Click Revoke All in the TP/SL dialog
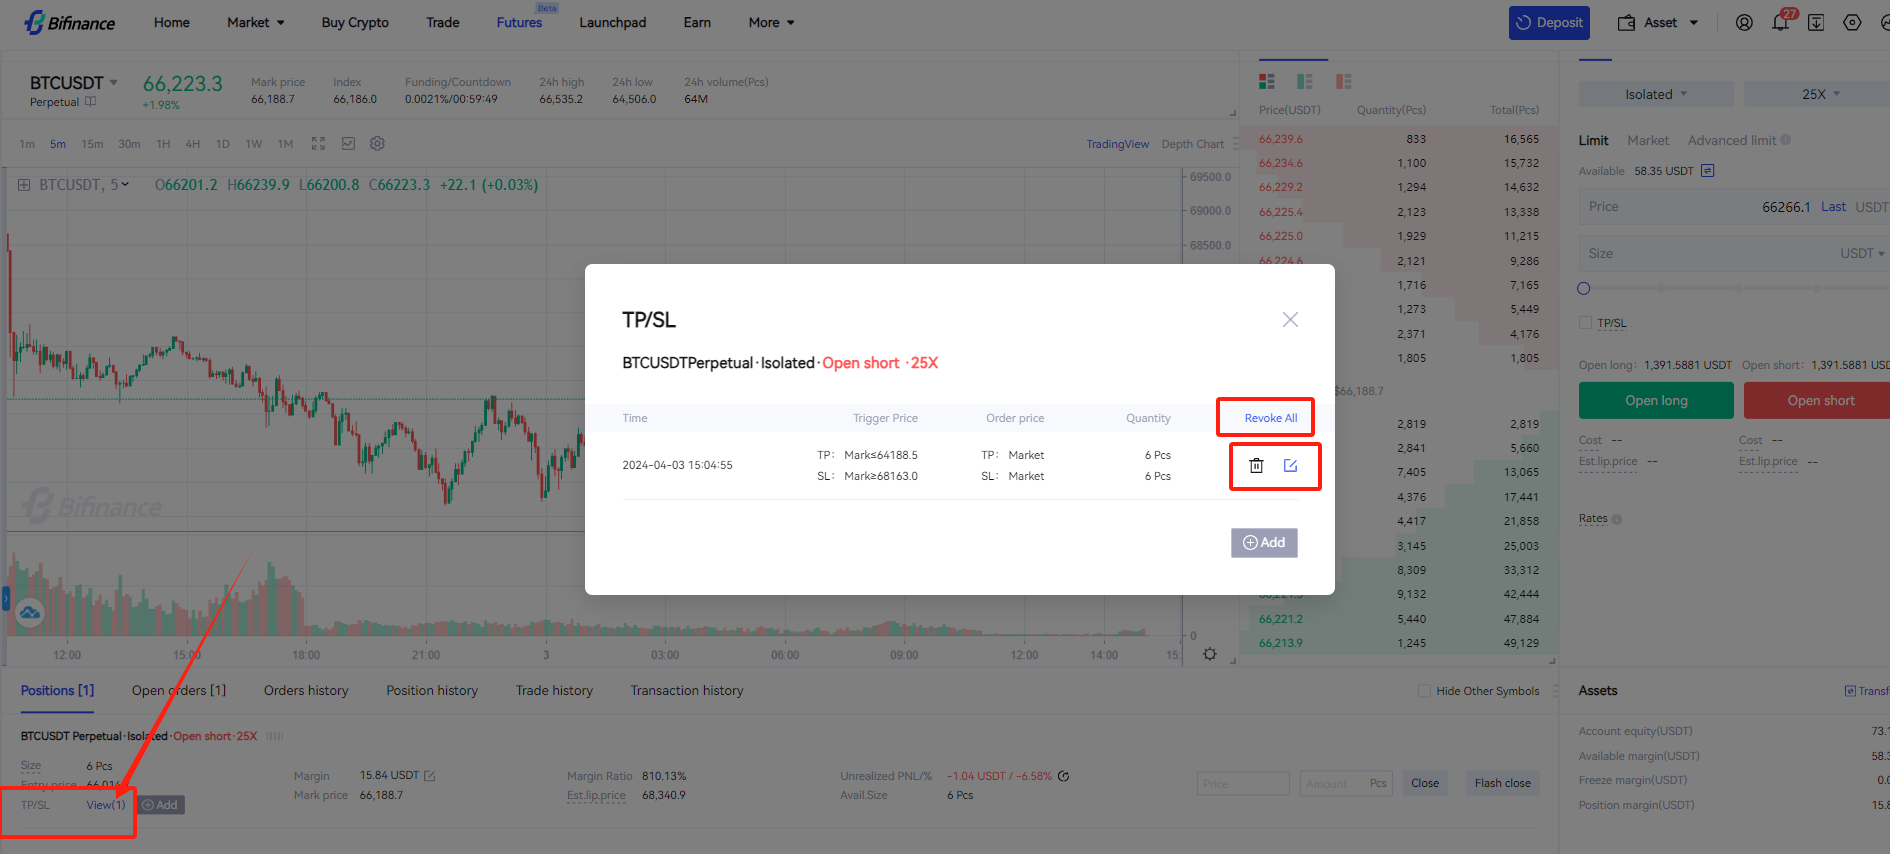The width and height of the screenshot is (1890, 854). click(1270, 418)
